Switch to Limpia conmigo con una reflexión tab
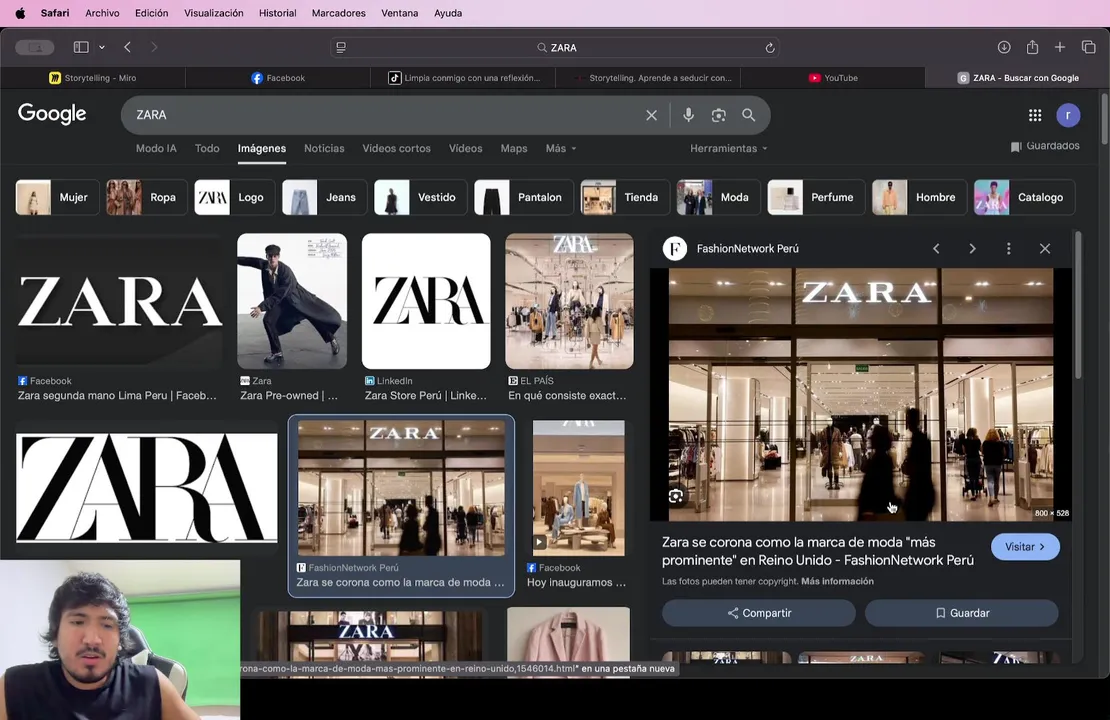This screenshot has height=720, width=1110. 463,78
